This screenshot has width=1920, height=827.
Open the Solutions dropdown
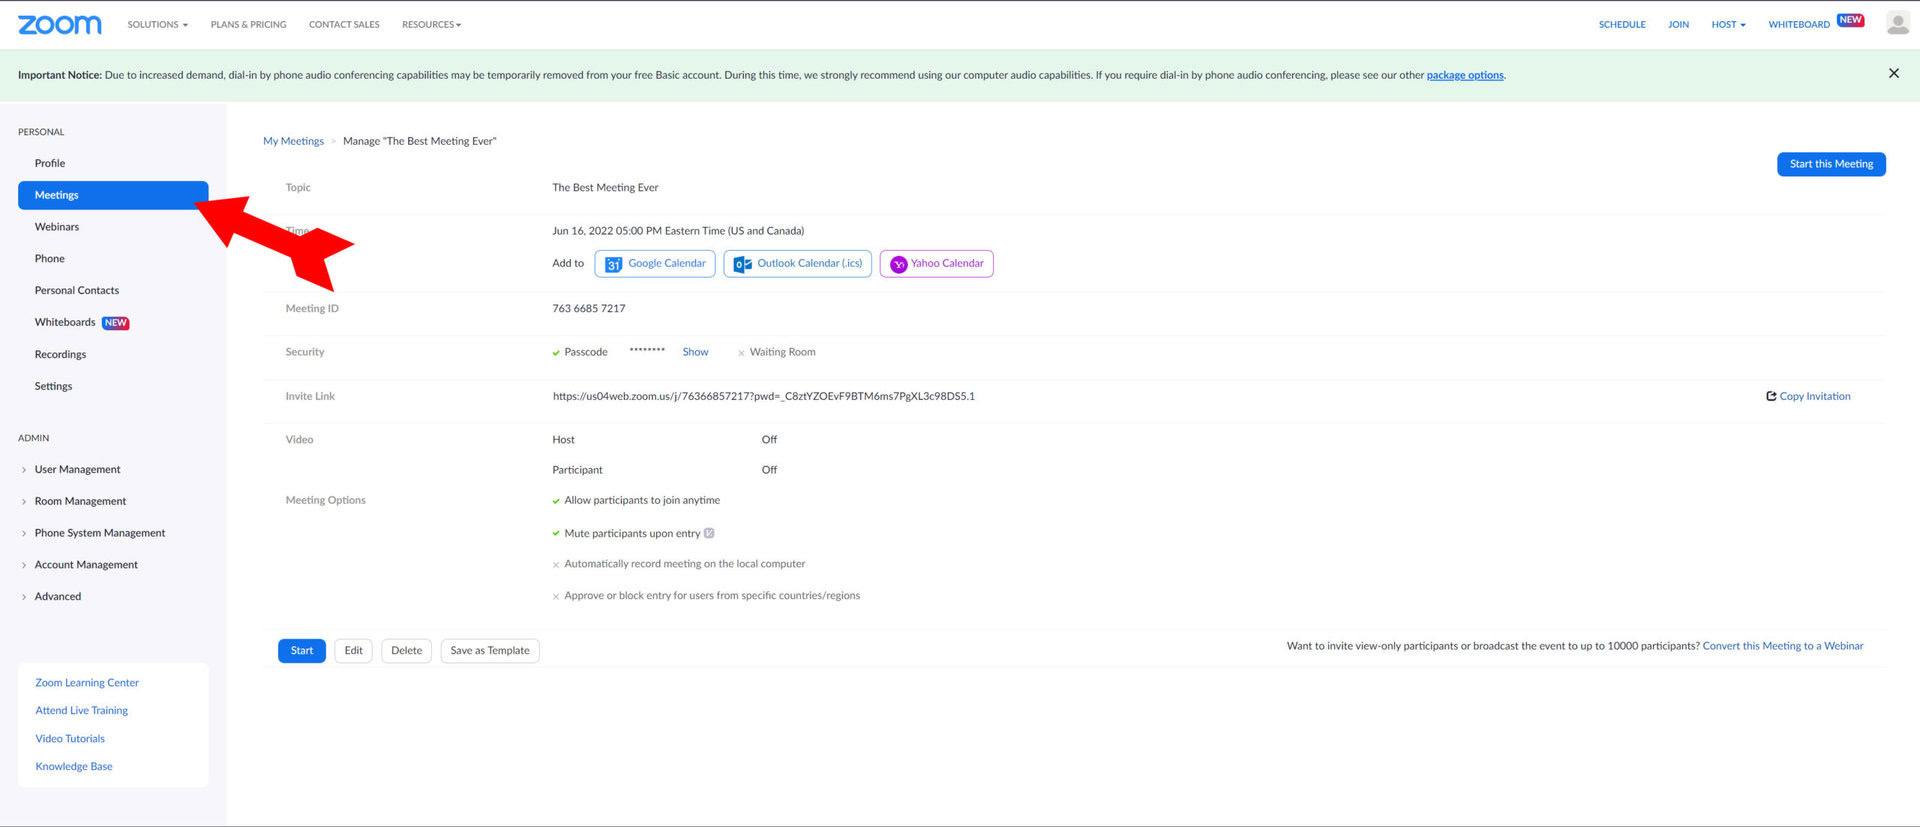click(157, 24)
